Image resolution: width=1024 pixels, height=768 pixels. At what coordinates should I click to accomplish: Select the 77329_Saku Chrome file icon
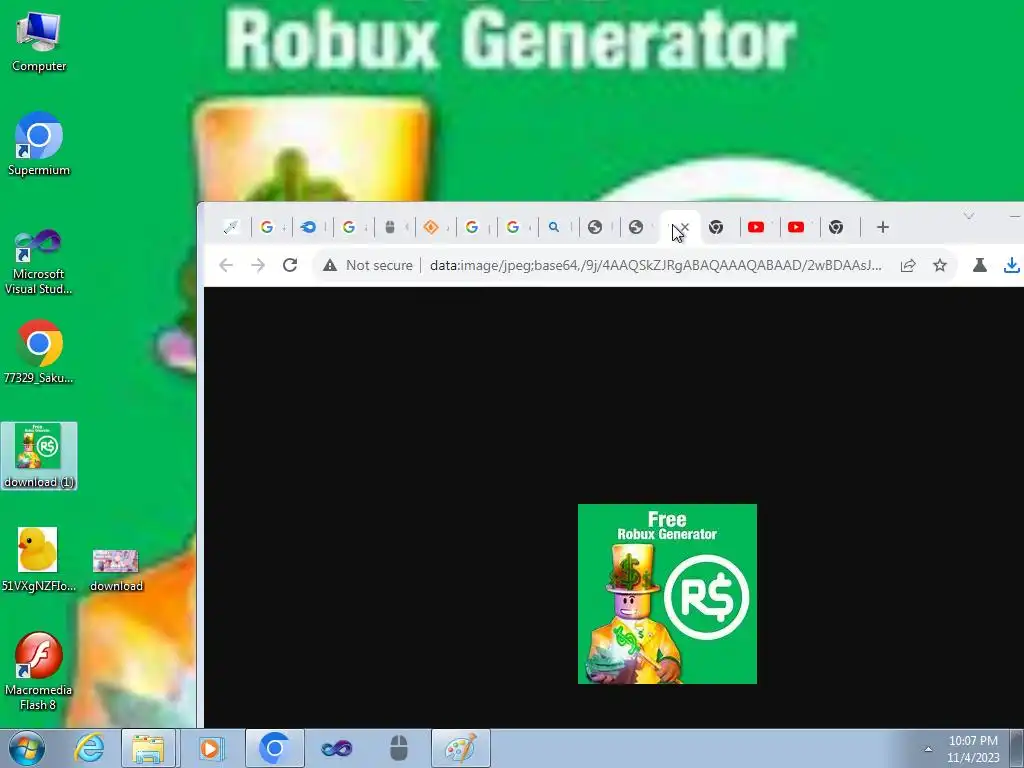39,352
